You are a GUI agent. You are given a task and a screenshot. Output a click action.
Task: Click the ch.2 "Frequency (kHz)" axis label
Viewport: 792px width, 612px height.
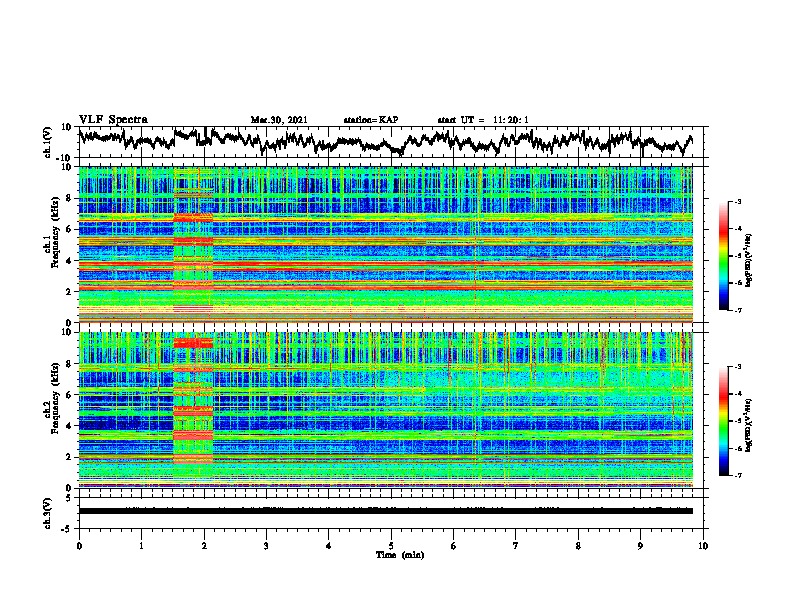[x=55, y=398]
